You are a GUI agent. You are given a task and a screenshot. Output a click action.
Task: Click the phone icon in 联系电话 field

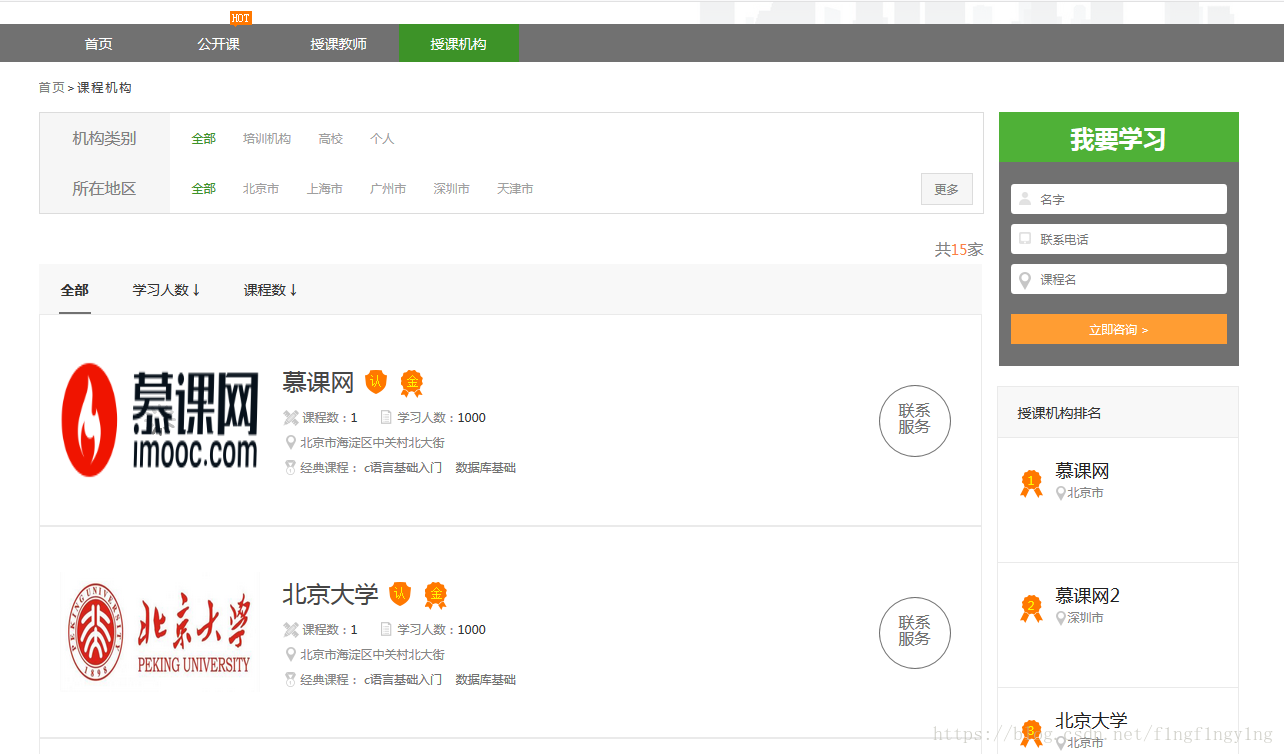[1025, 239]
